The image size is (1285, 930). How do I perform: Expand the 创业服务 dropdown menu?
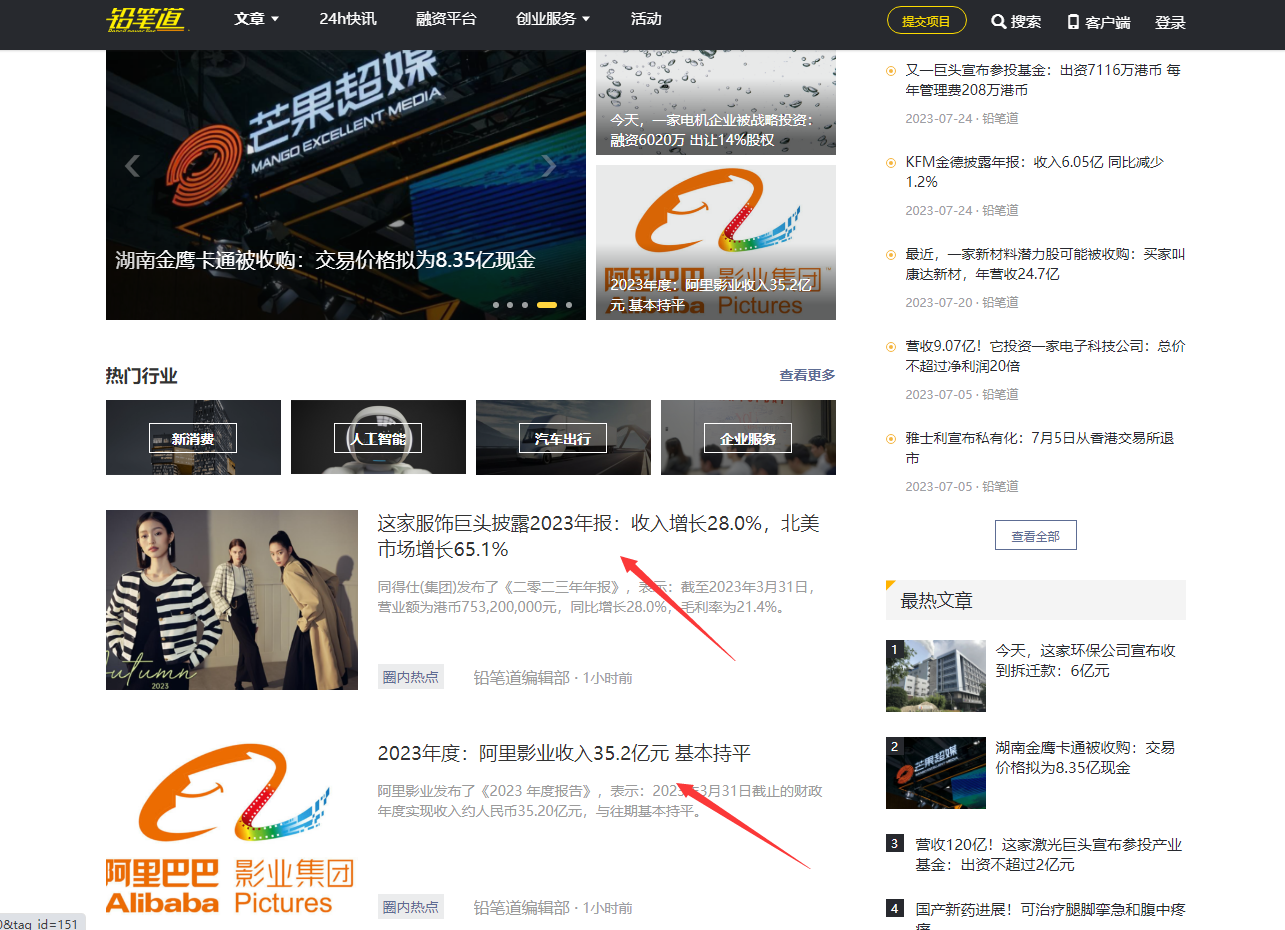click(x=553, y=19)
